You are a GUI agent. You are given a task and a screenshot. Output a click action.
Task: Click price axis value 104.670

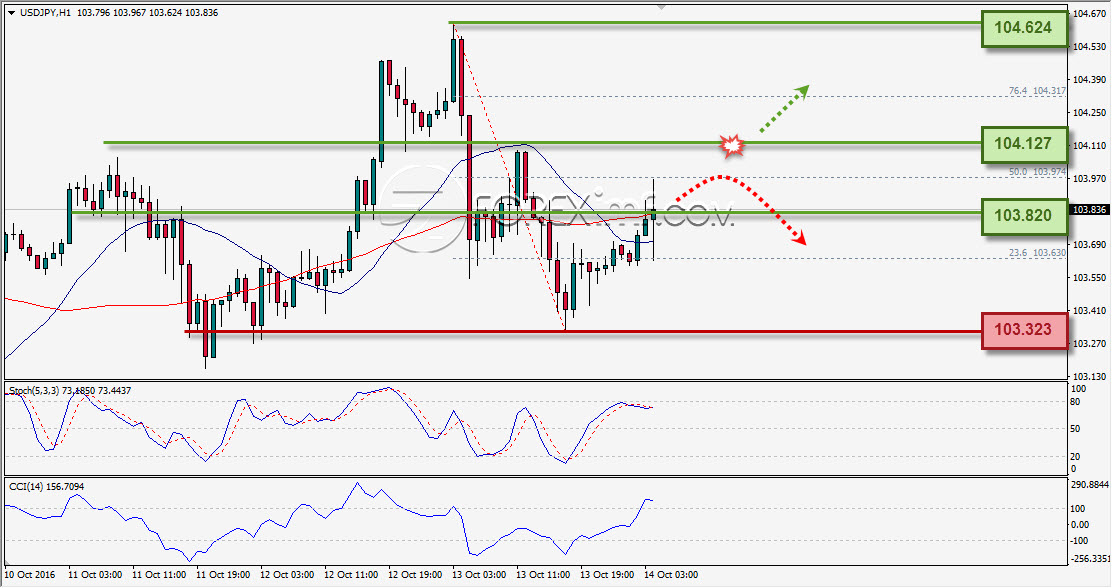[1090, 13]
